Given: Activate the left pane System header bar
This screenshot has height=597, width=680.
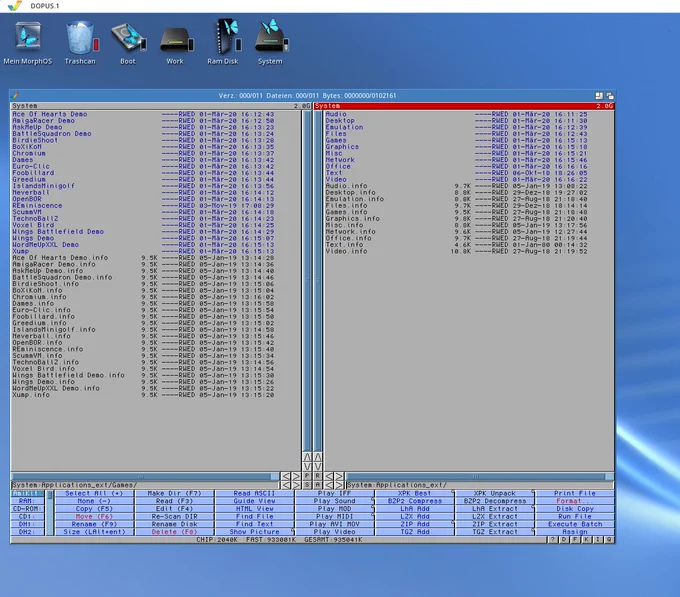Looking at the screenshot, I should tap(161, 106).
